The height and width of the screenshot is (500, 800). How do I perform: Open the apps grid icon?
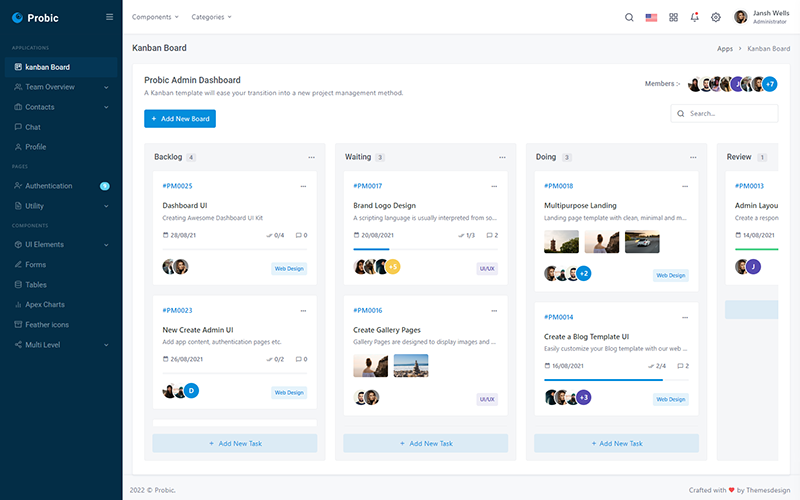pyautogui.click(x=673, y=17)
